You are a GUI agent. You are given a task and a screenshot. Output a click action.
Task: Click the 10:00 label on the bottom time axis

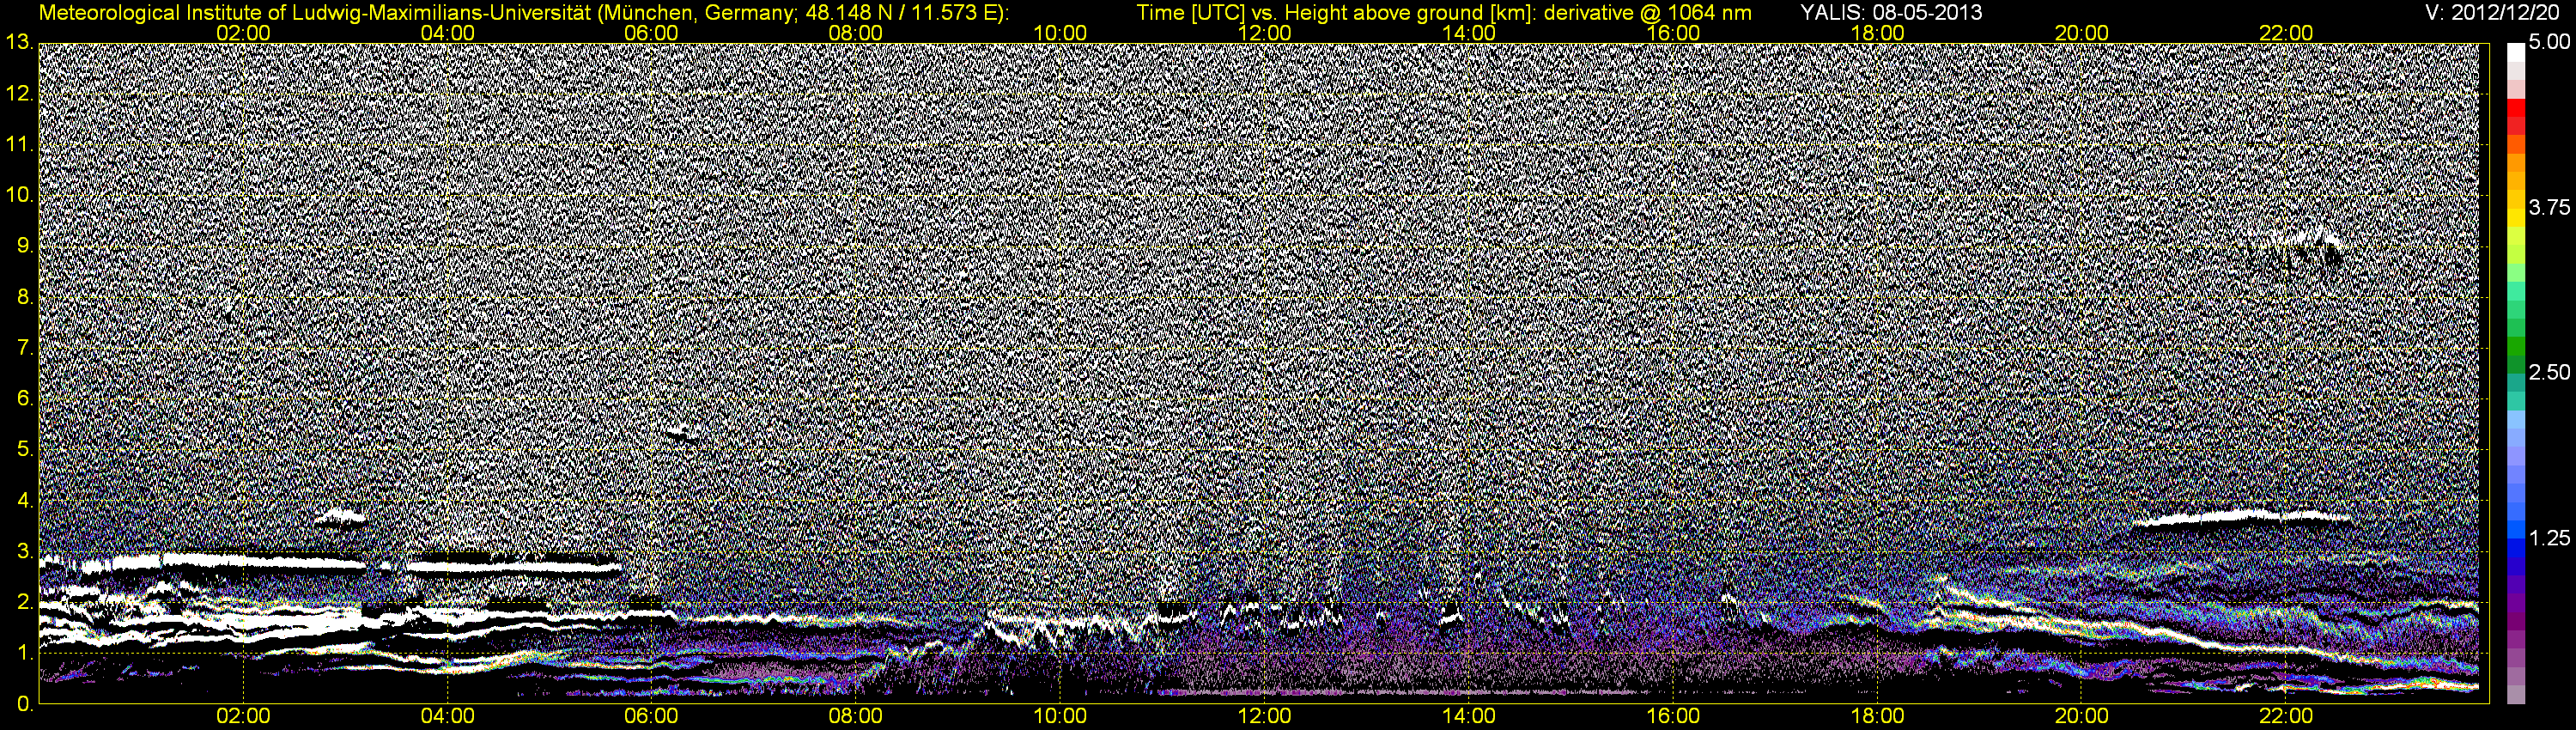pos(1060,717)
